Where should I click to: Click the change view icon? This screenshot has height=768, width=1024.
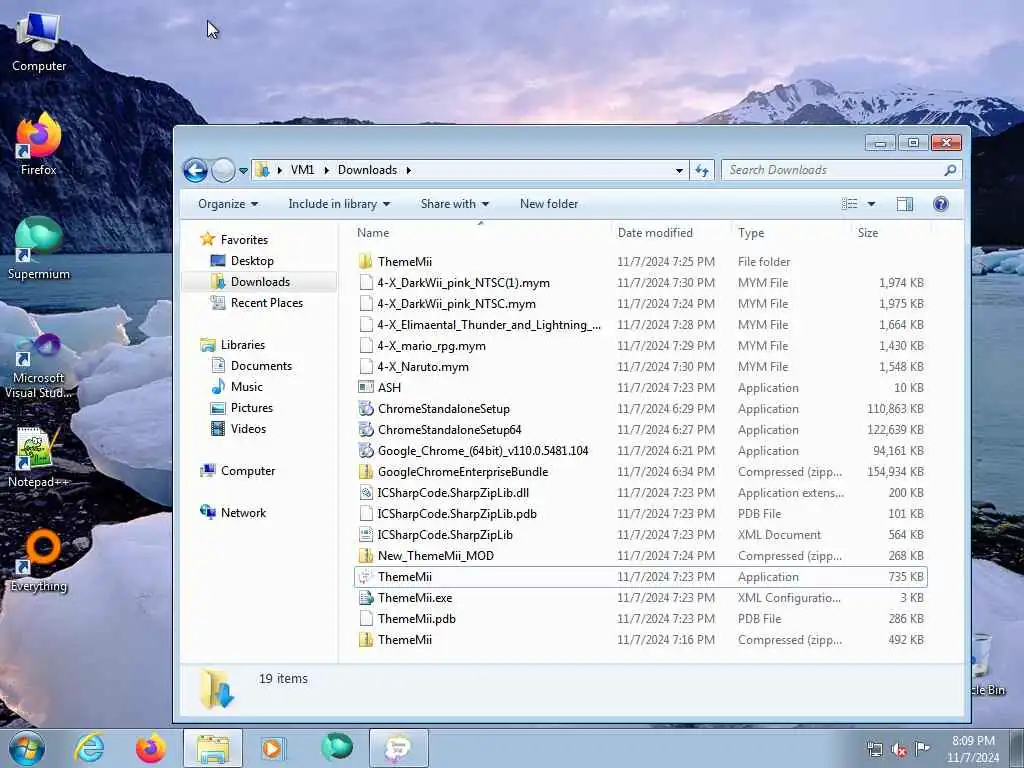click(850, 204)
